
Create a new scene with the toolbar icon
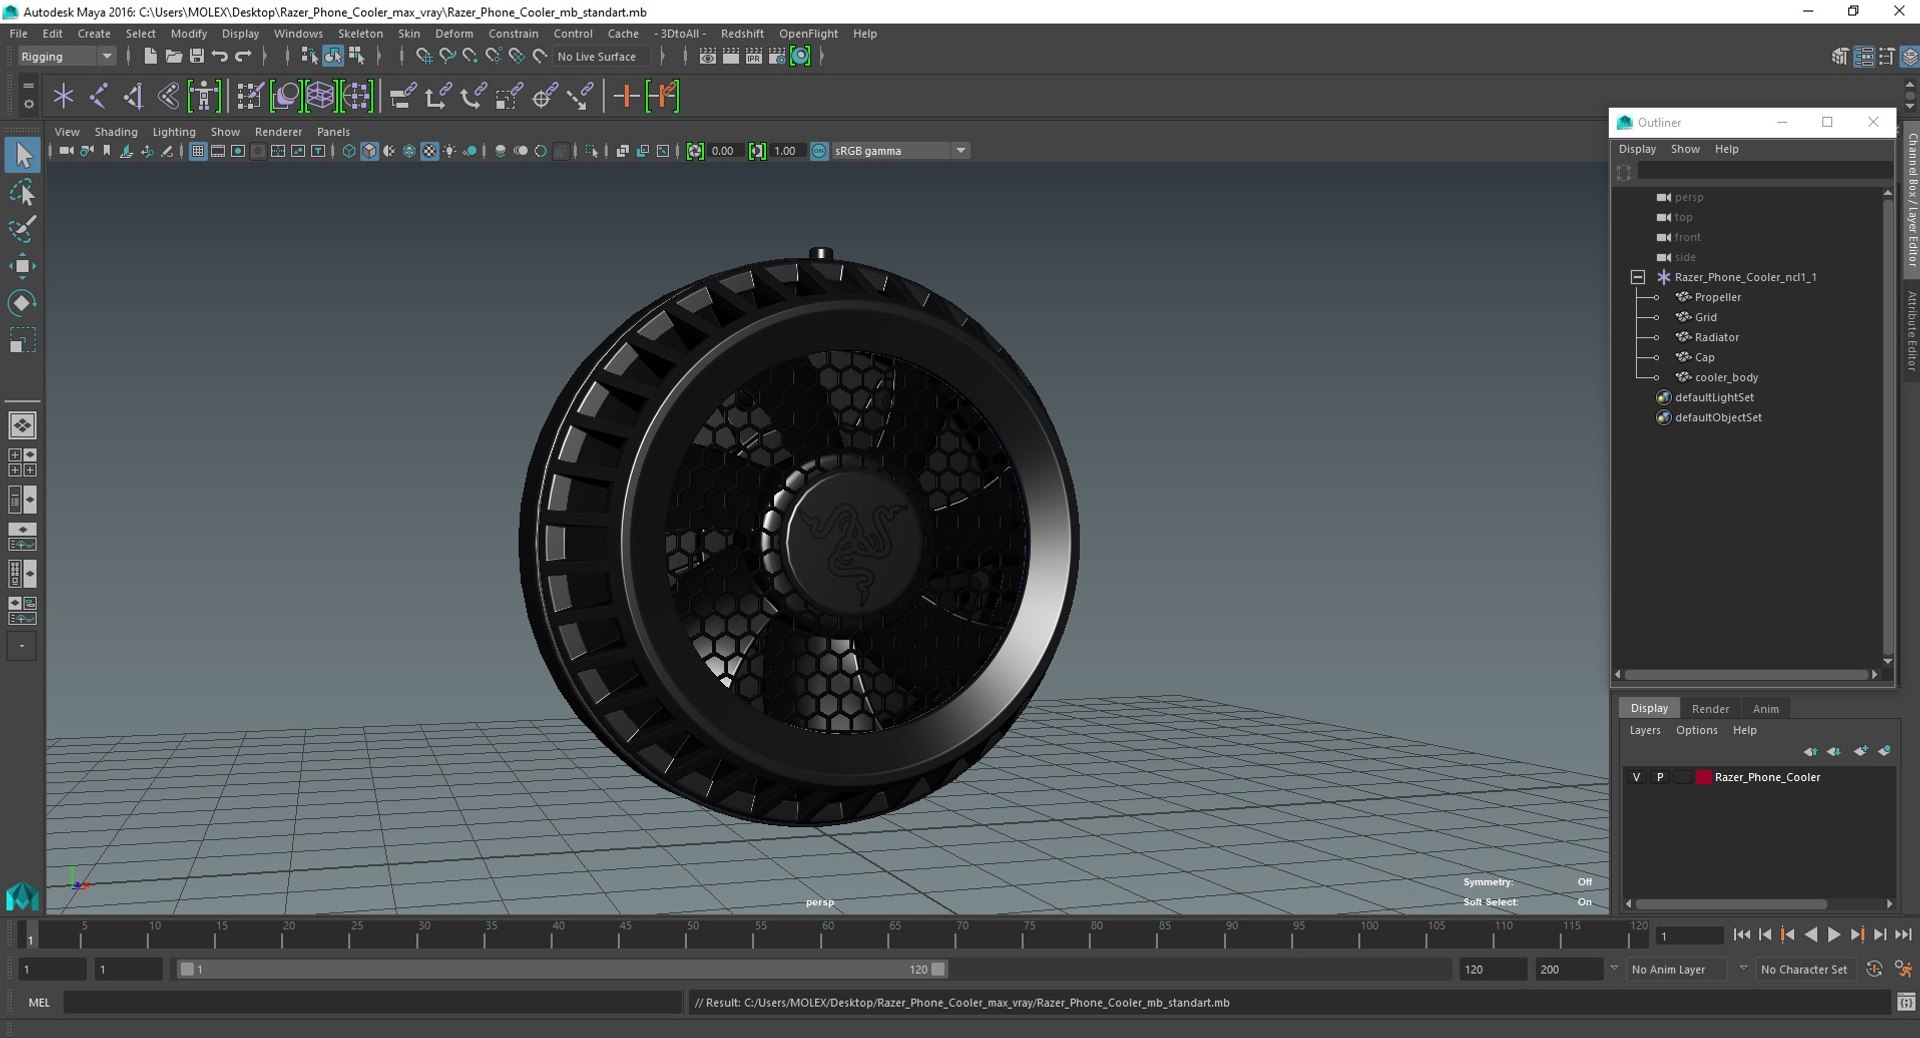point(150,56)
